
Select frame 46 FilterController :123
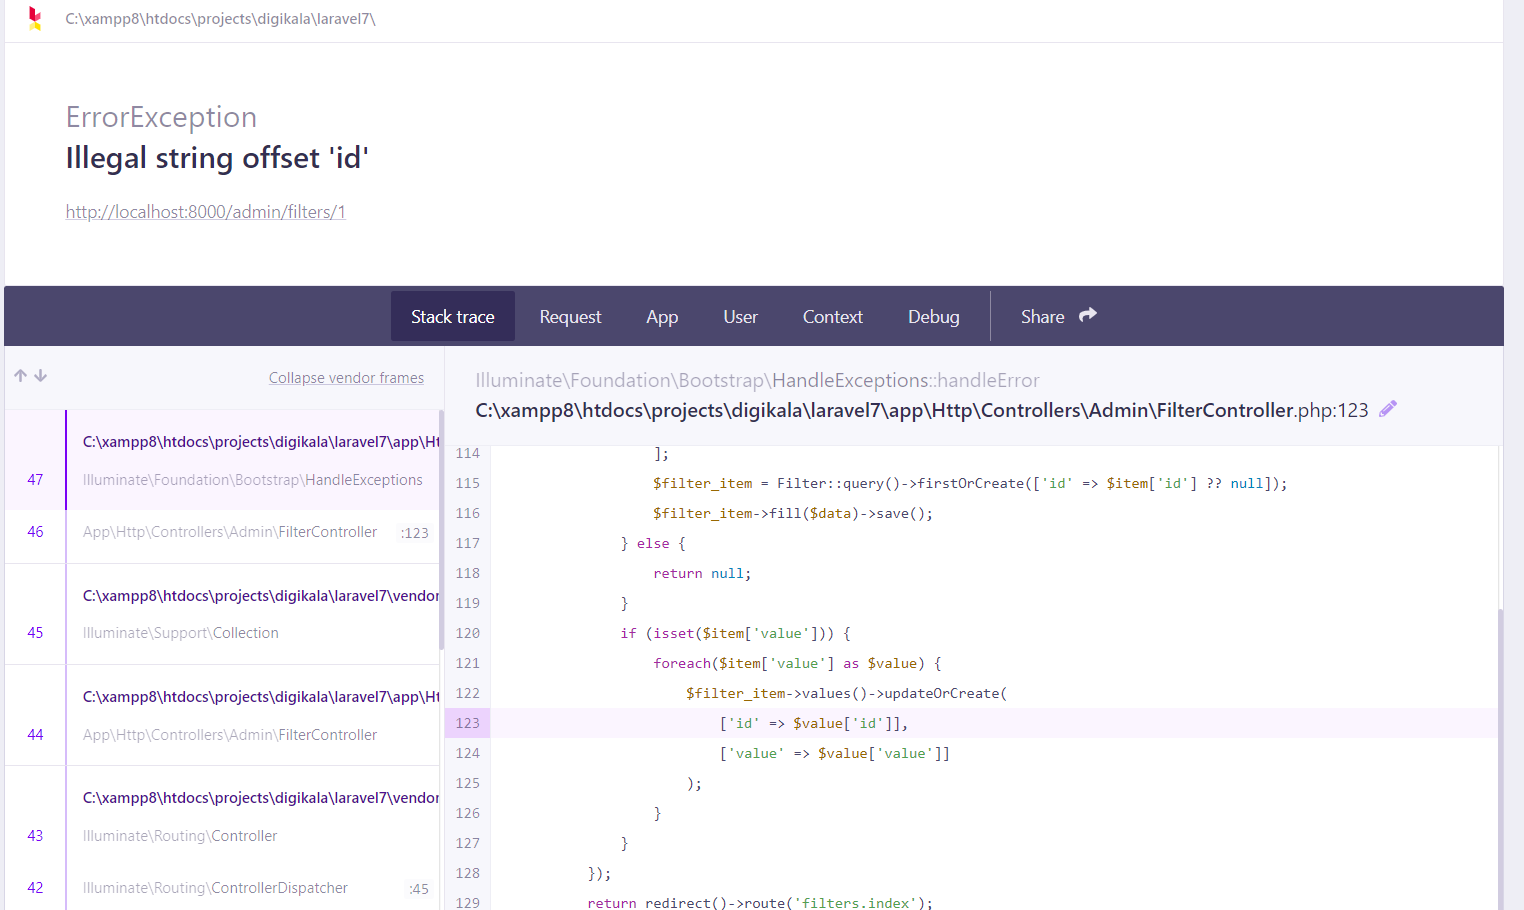222,533
